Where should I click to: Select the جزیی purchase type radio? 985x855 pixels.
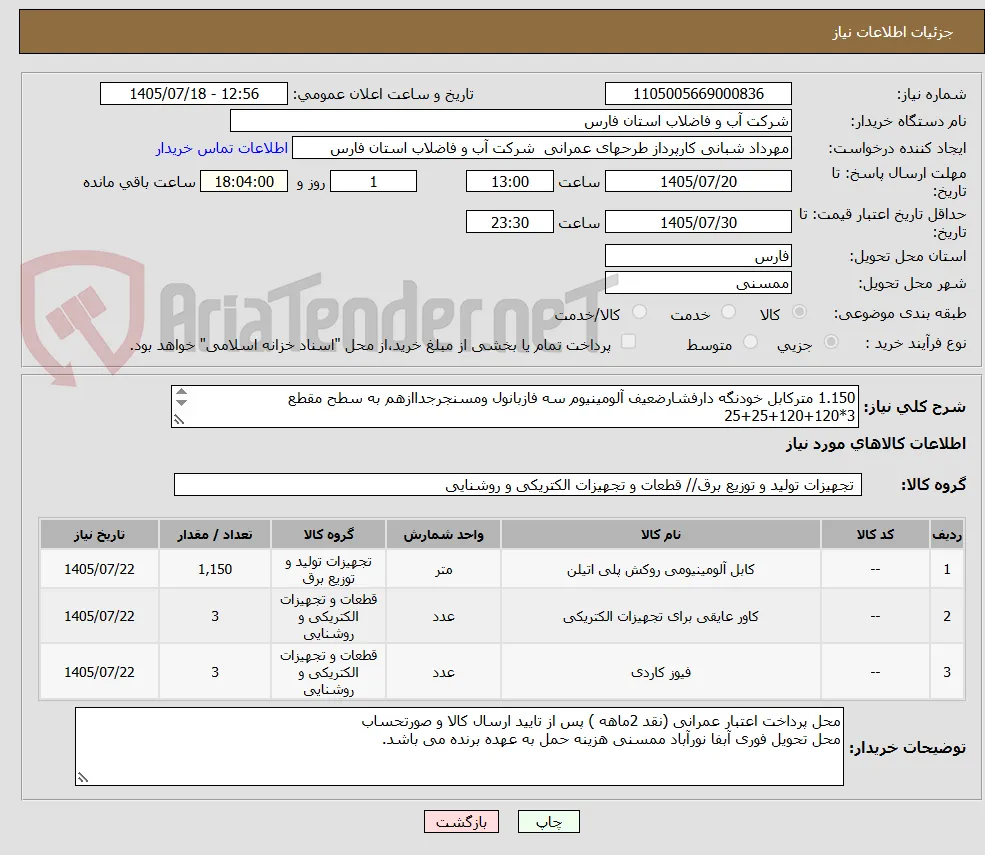pyautogui.click(x=830, y=342)
